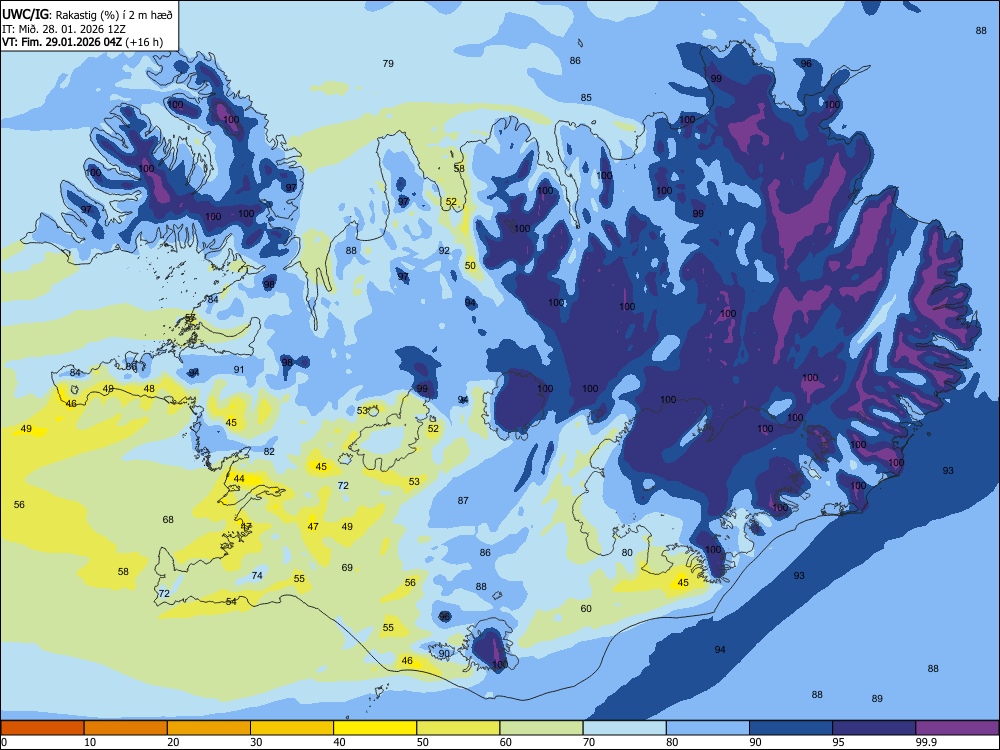Screen dimensions: 1000x750
Task: Click the 80–90 light blue legend swatch
Action: (708, 728)
